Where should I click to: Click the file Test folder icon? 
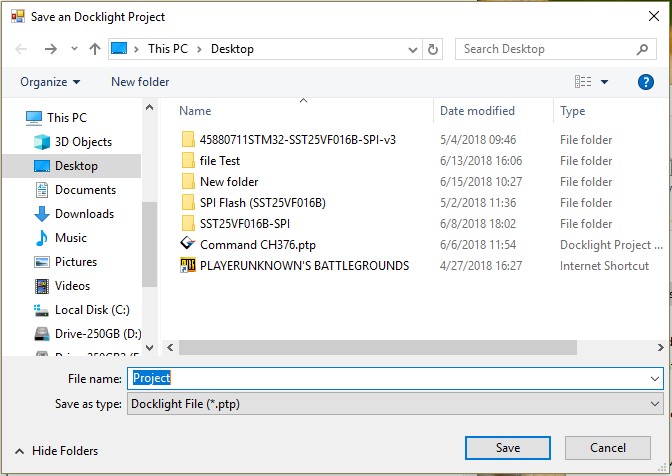point(188,160)
